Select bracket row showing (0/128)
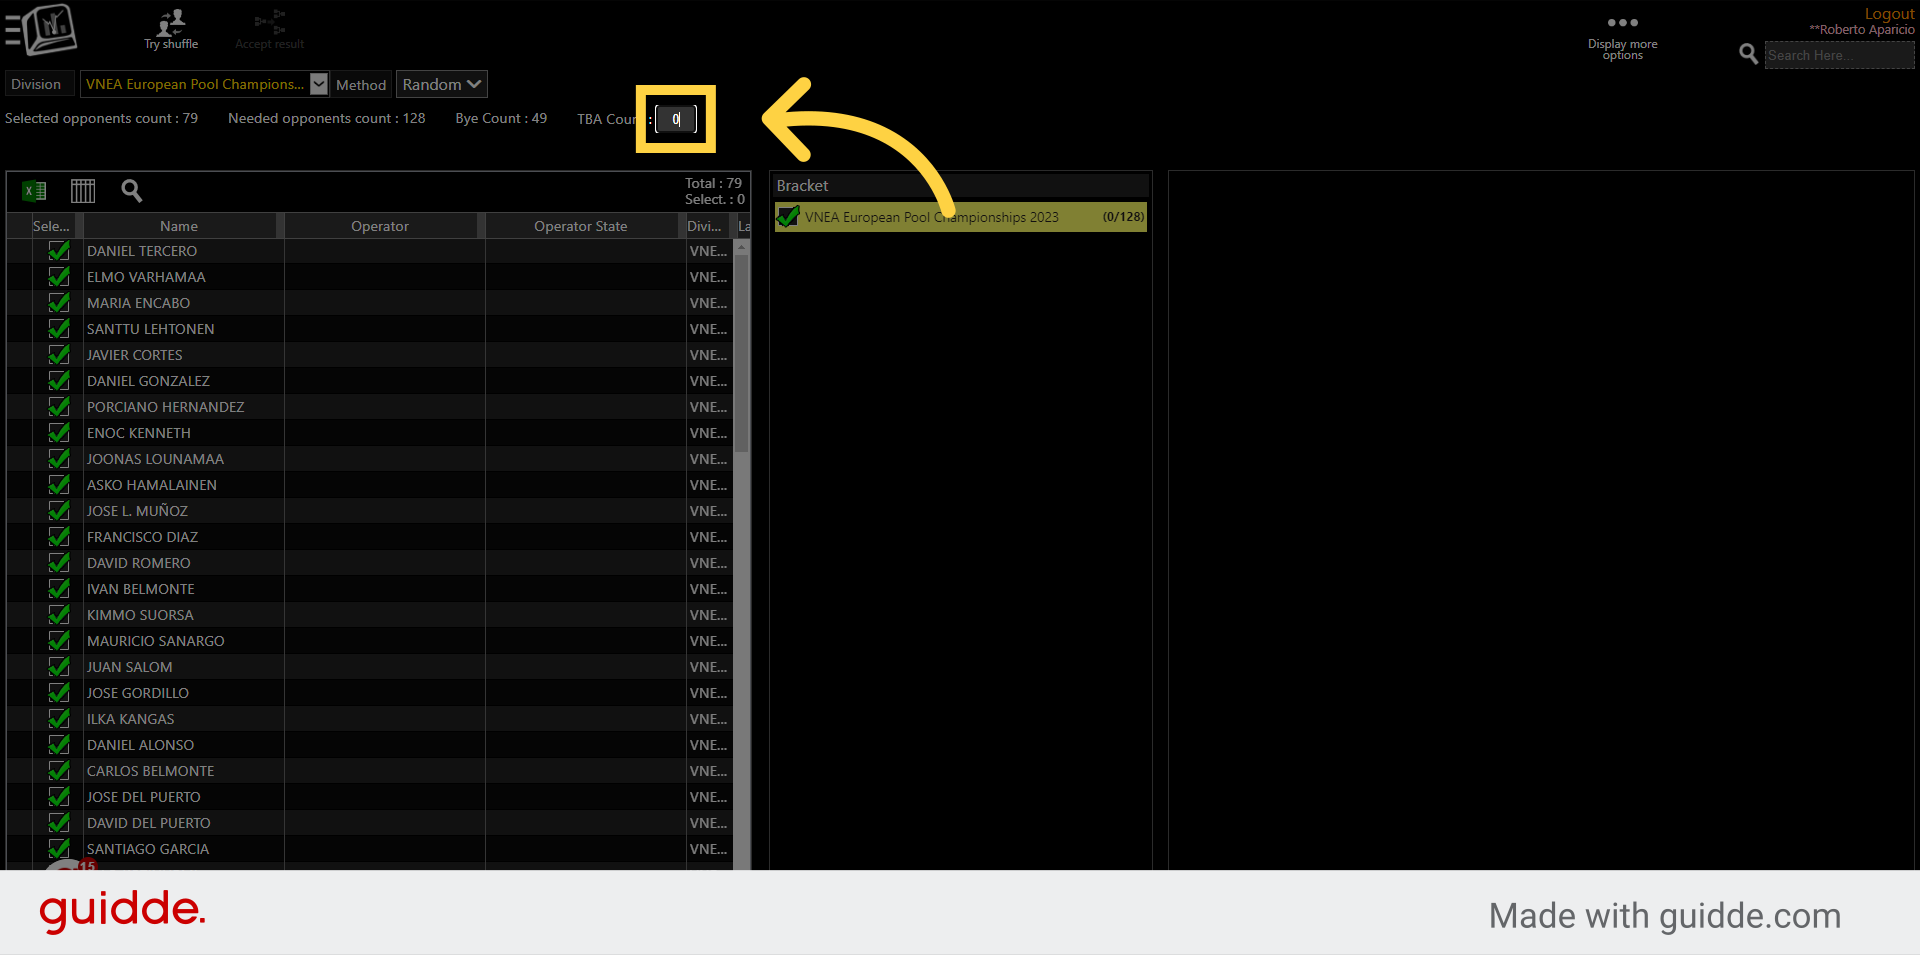1920x955 pixels. coord(960,217)
